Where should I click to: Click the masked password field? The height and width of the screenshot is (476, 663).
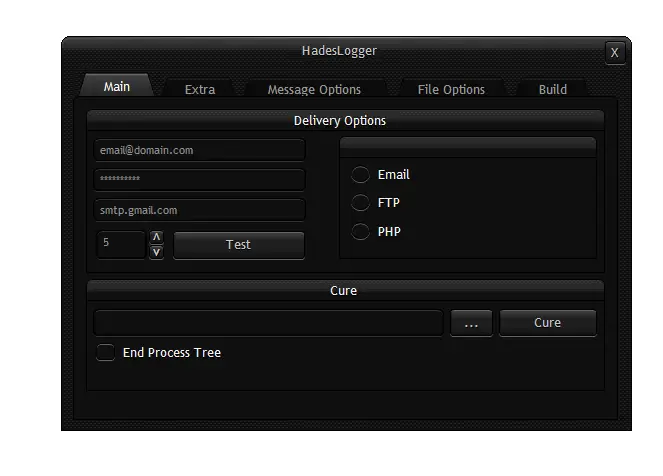point(199,179)
